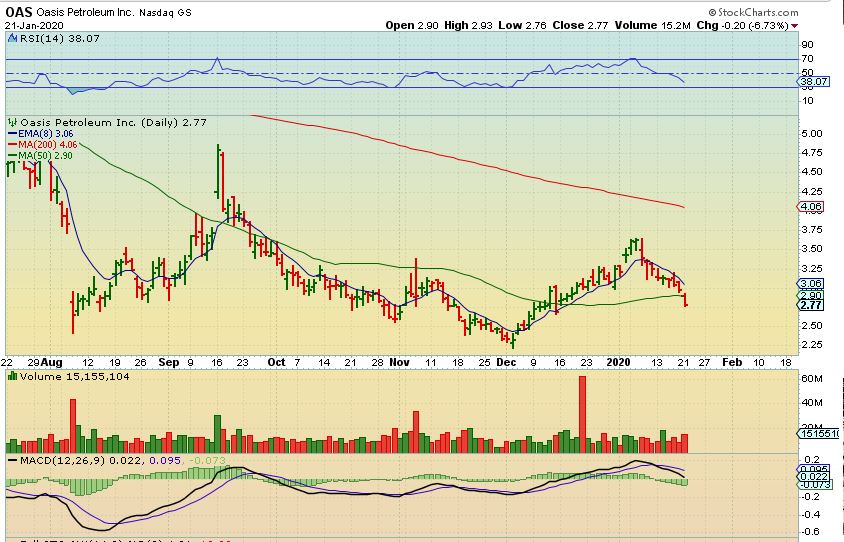Click the red down-arrow next to Chg
Screen dimensions: 844x542
[794, 26]
